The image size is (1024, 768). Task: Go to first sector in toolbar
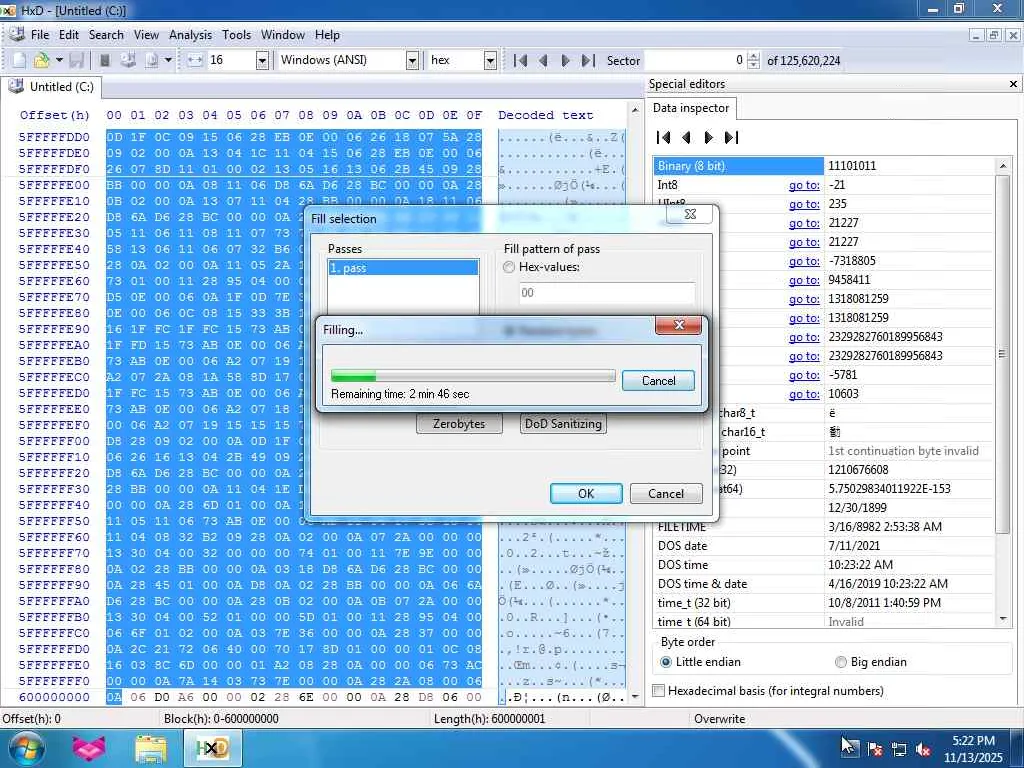click(520, 61)
